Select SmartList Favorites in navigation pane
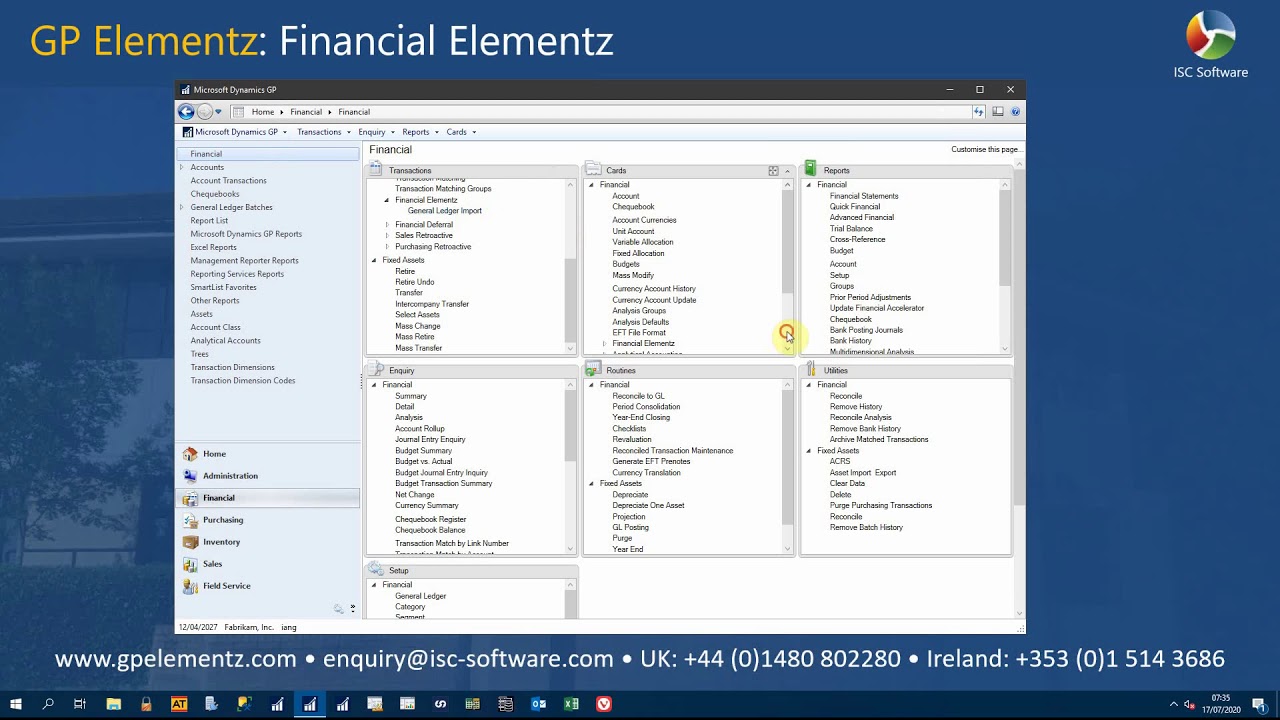The image size is (1280, 720). click(x=223, y=287)
